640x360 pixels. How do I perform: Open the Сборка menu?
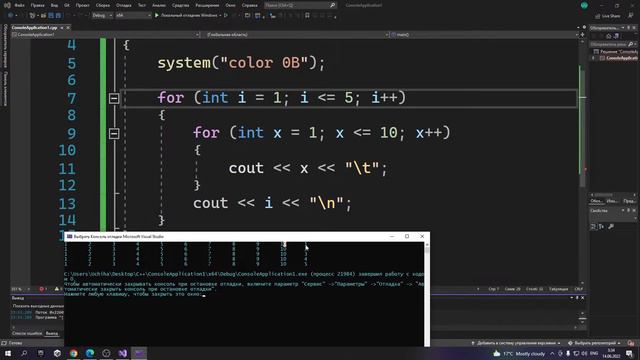pyautogui.click(x=102, y=5)
